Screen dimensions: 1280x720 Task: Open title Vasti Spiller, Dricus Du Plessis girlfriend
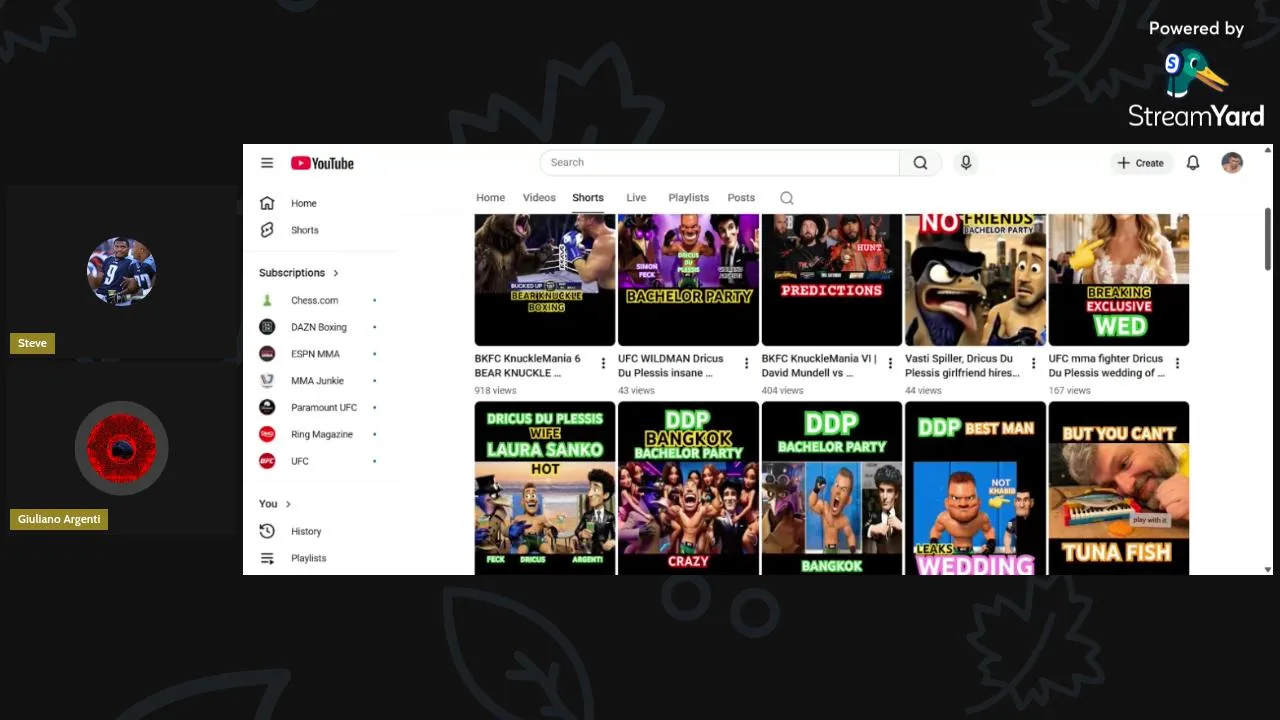coord(962,365)
